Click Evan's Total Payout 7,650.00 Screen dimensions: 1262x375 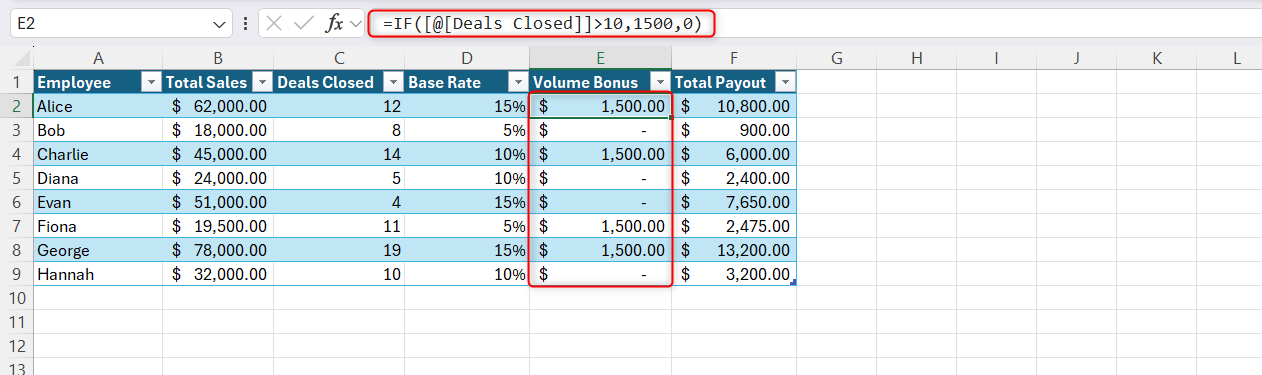(734, 202)
